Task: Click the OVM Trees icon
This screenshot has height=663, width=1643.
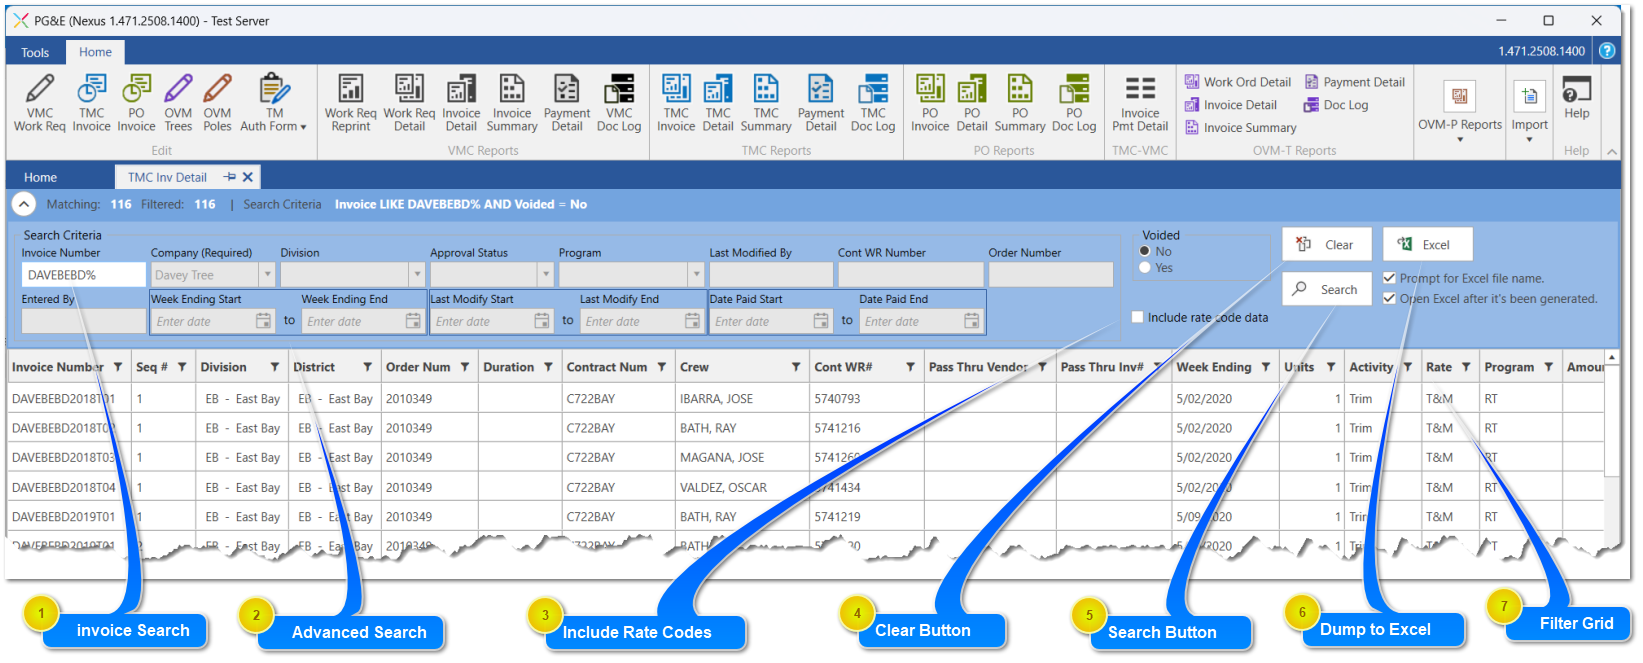Action: click(x=178, y=102)
